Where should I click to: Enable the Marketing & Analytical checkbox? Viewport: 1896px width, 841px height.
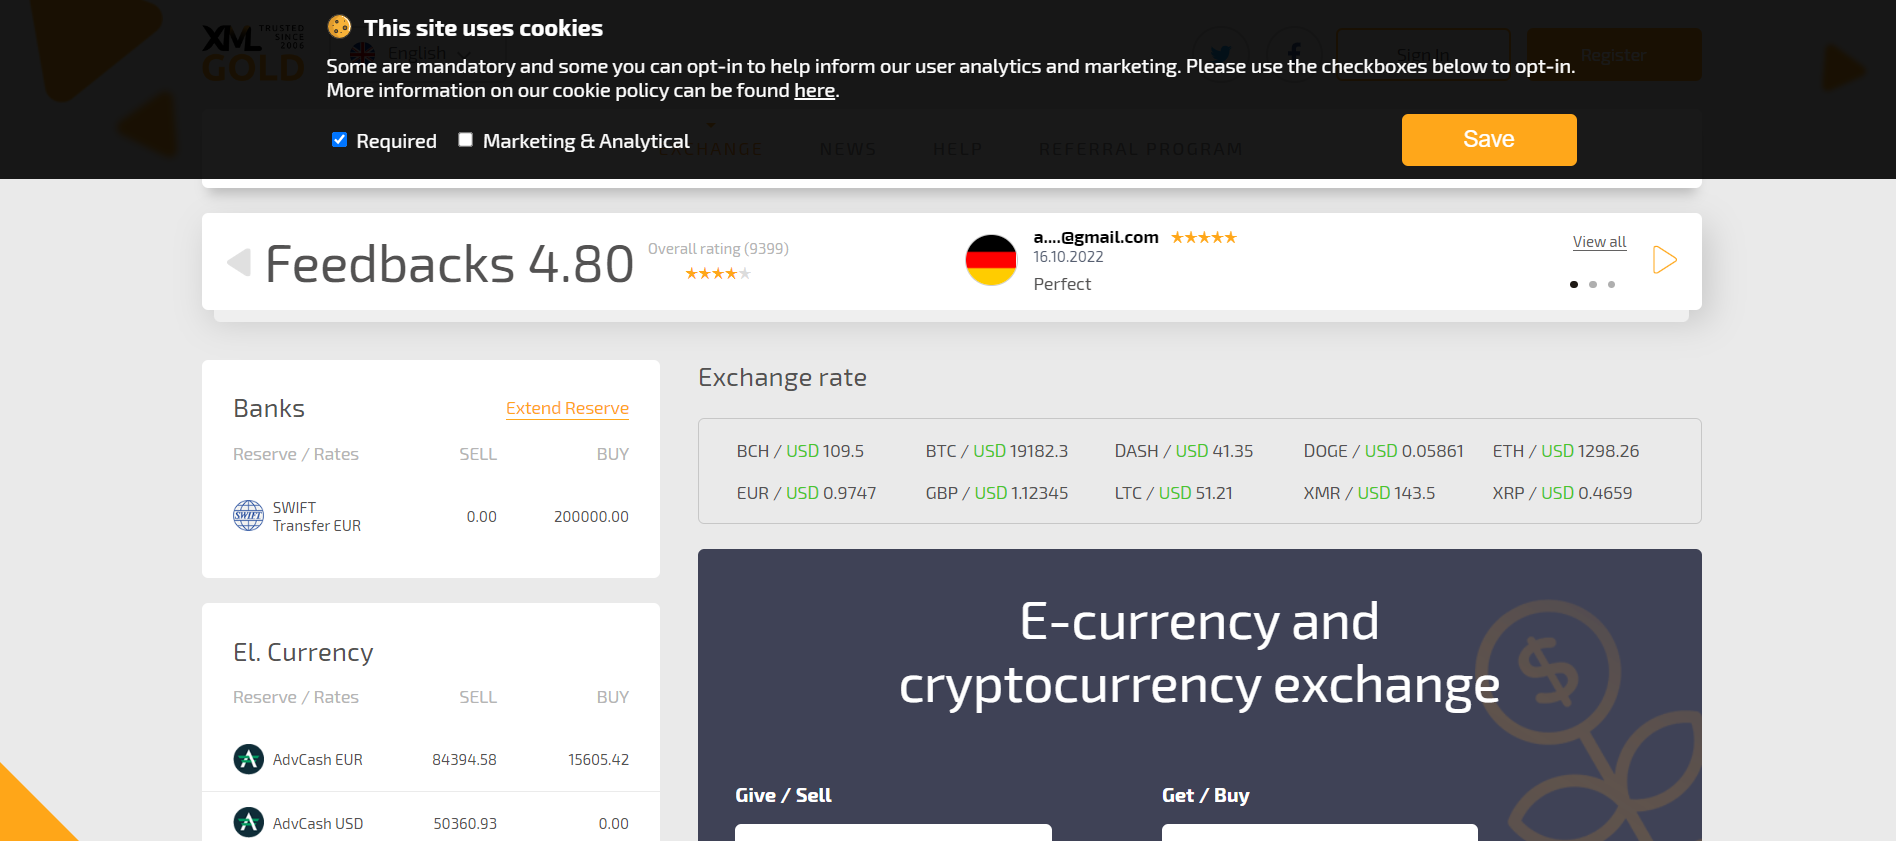point(466,140)
